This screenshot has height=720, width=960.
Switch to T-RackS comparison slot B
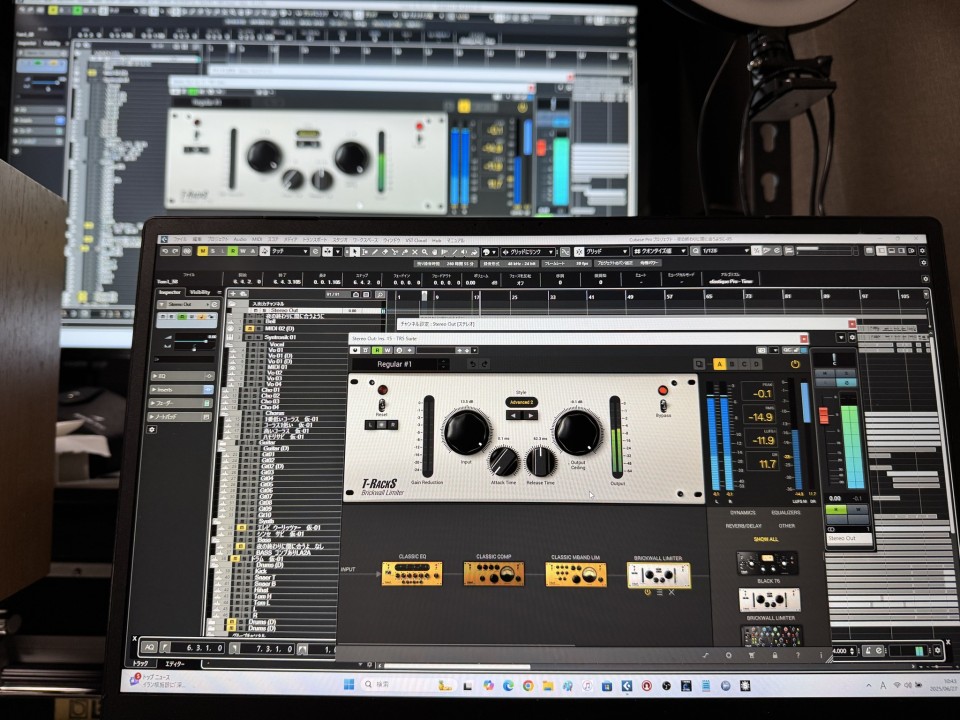coord(732,364)
